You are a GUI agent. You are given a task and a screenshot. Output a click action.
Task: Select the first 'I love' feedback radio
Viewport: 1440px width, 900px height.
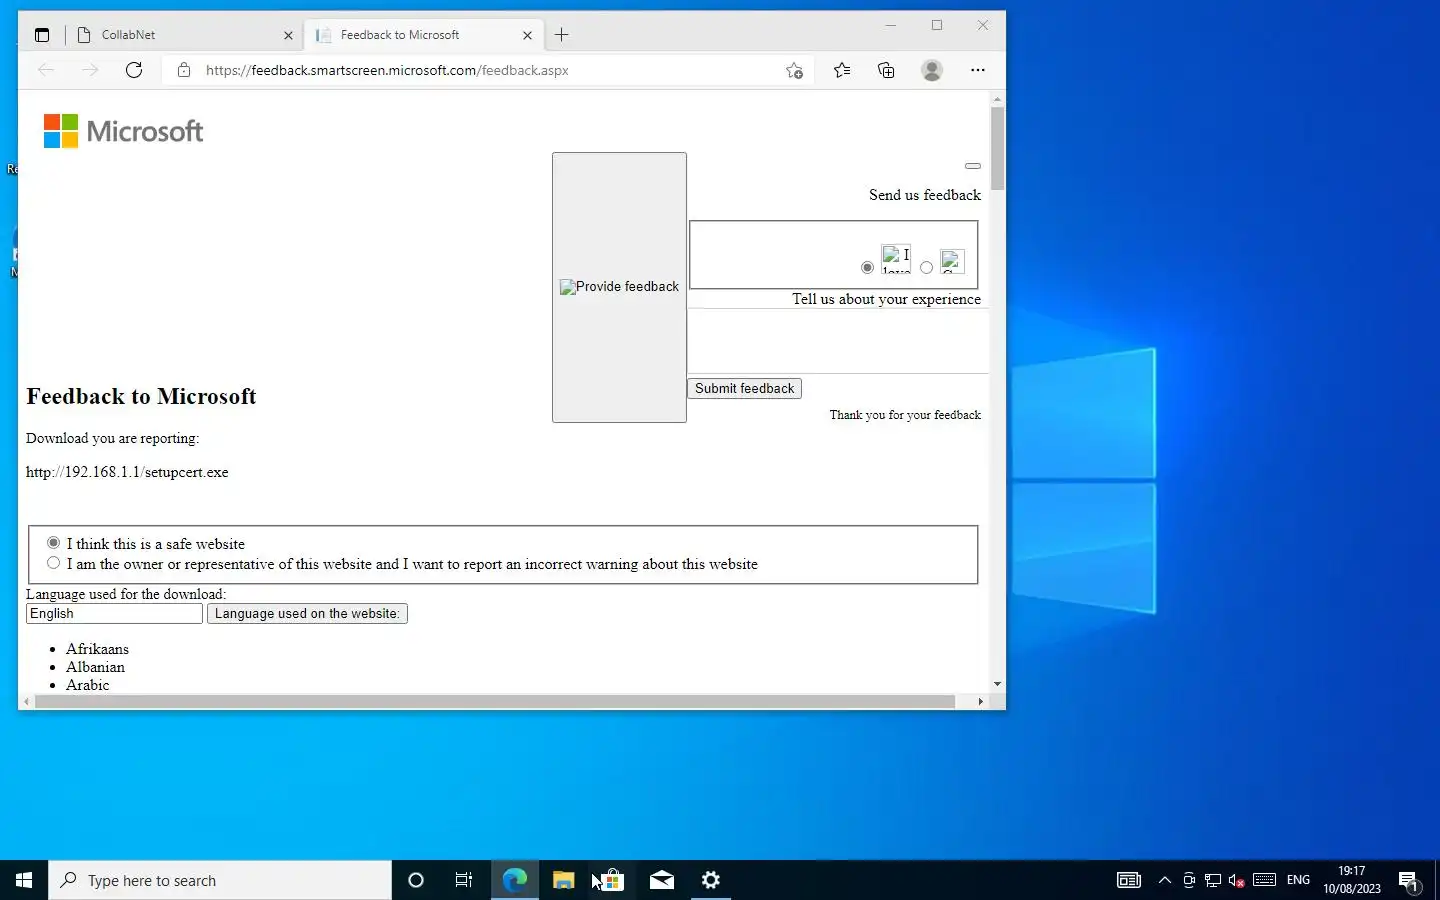click(x=867, y=267)
